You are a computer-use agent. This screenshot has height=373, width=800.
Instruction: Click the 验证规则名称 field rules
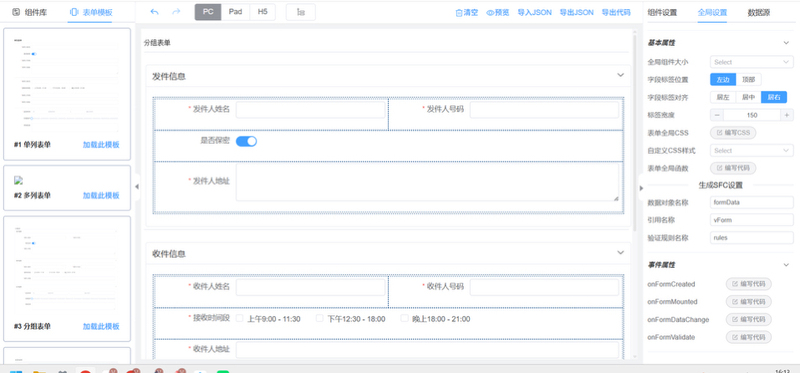coord(752,237)
